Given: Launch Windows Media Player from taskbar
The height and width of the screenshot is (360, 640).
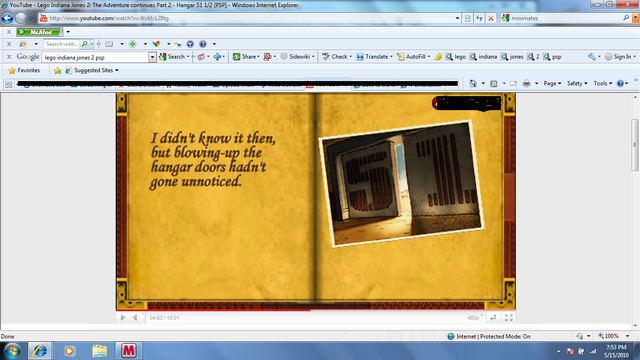Looking at the screenshot, I should 69,351.
